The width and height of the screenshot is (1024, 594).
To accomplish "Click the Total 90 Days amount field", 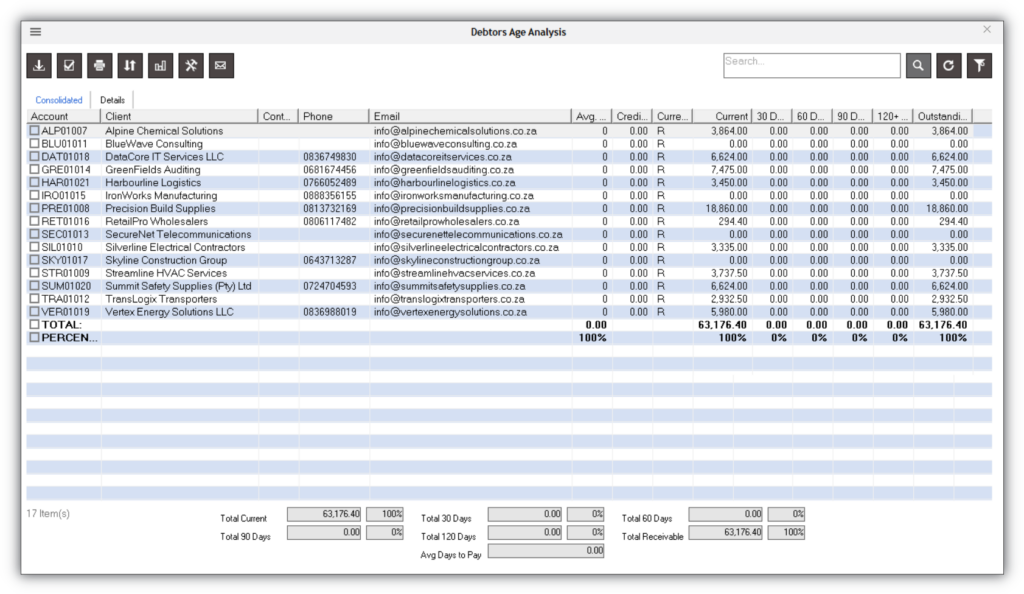I will pos(324,533).
